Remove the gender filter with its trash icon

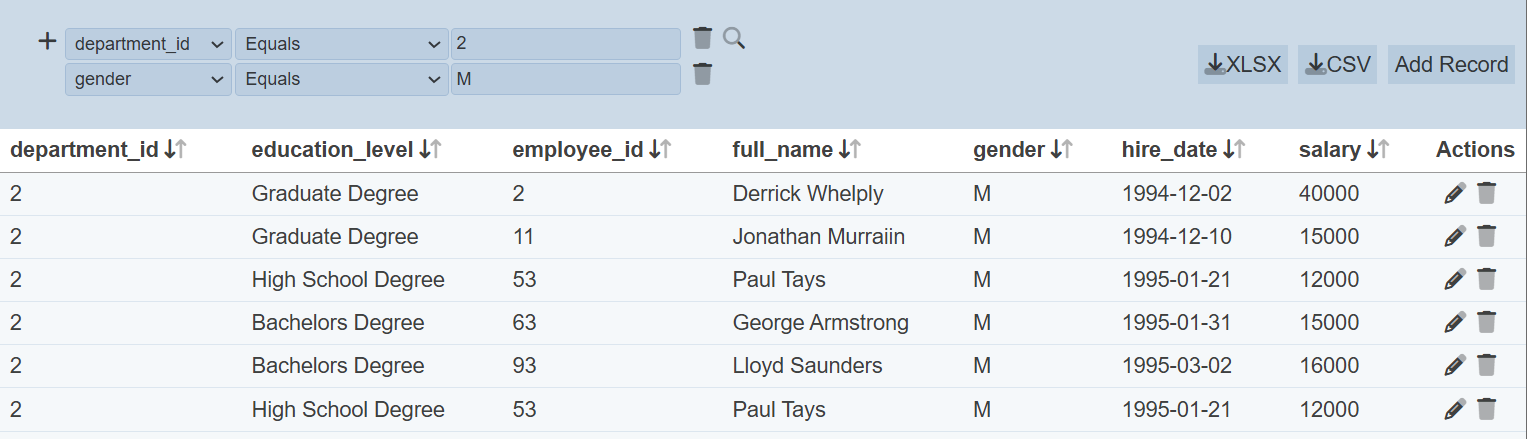point(703,75)
